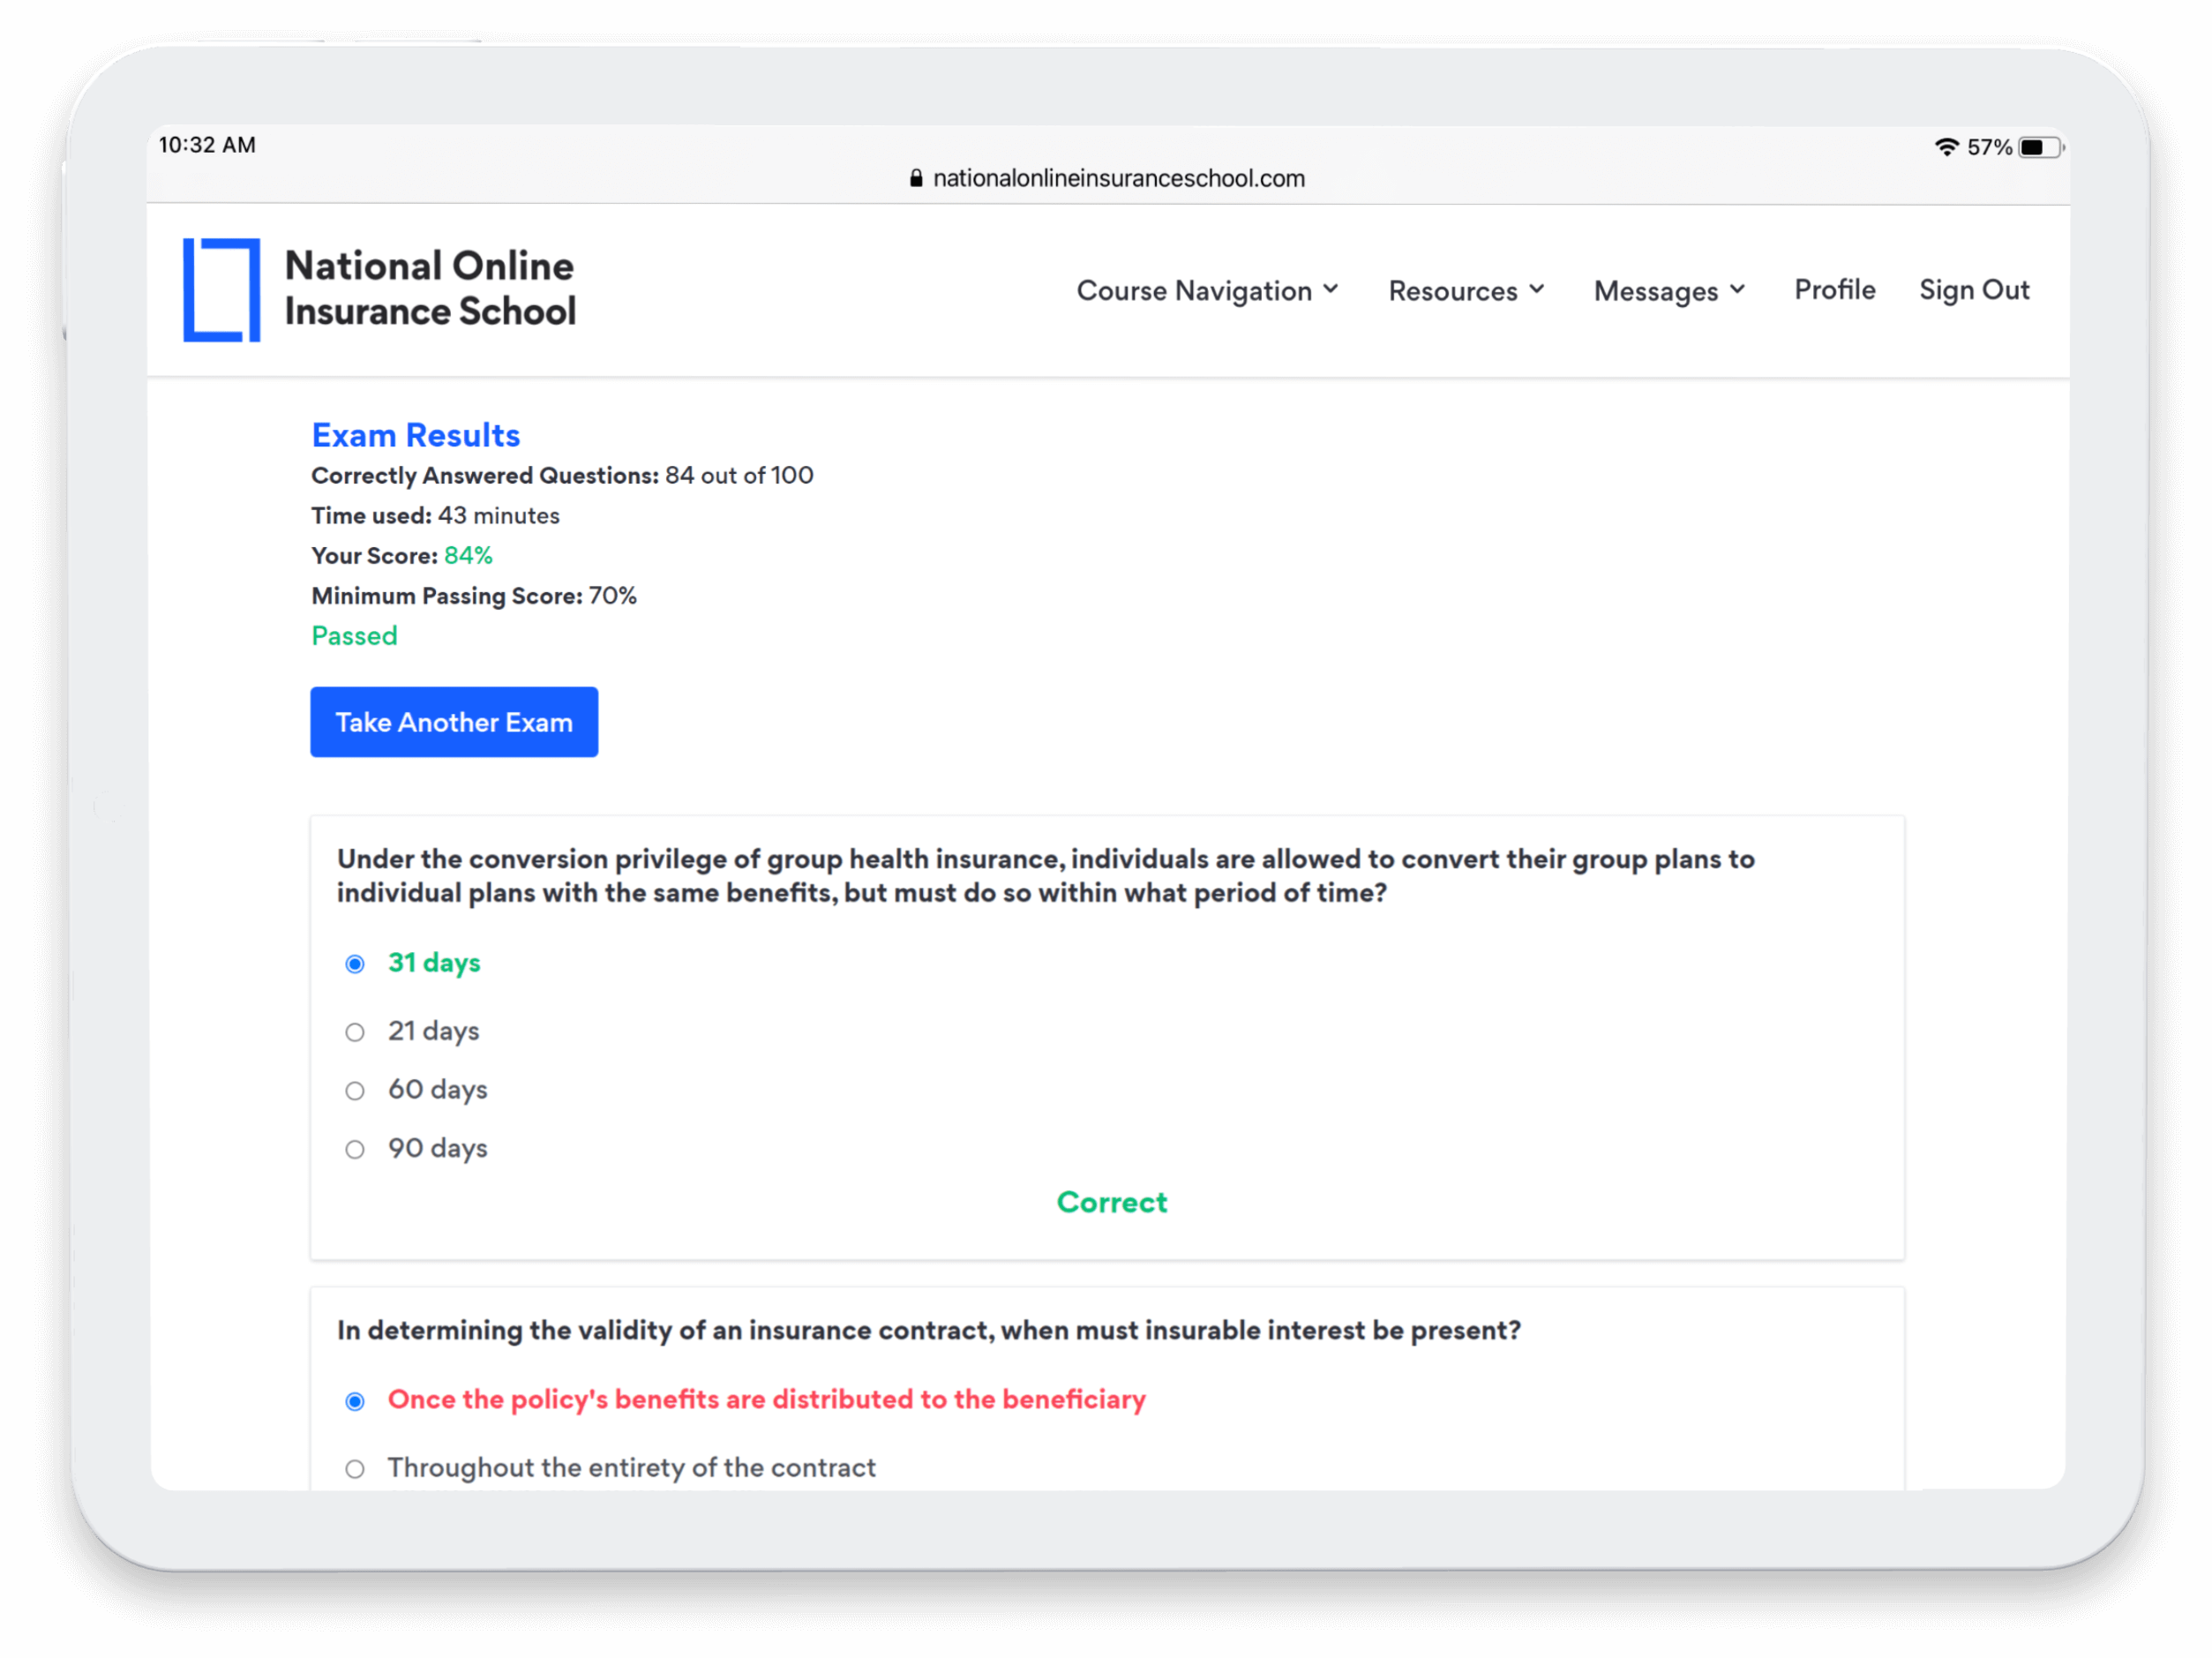
Task: Tap the battery indicator icon
Action: 2039,148
